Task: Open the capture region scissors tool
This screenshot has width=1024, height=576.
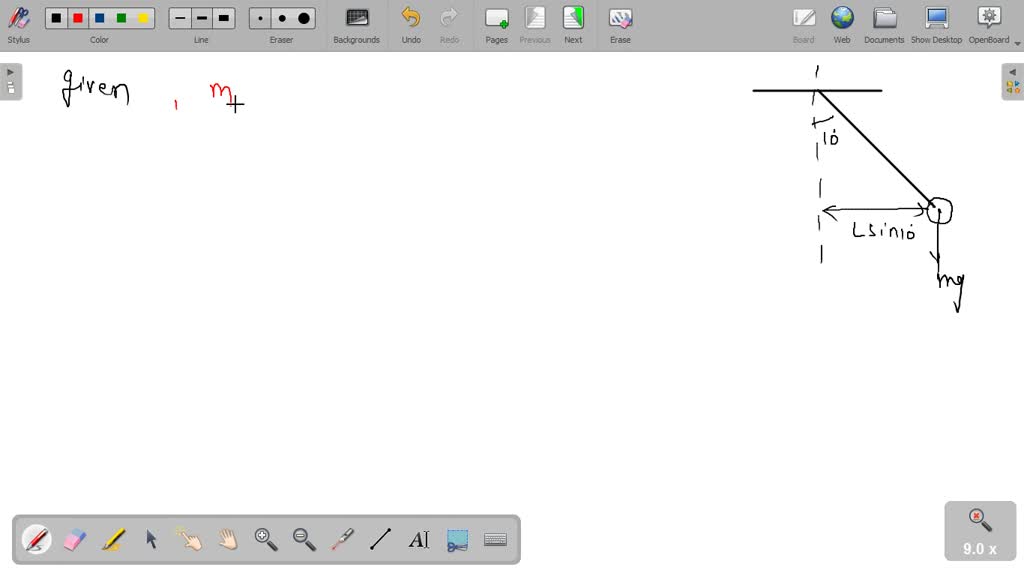Action: [x=457, y=540]
